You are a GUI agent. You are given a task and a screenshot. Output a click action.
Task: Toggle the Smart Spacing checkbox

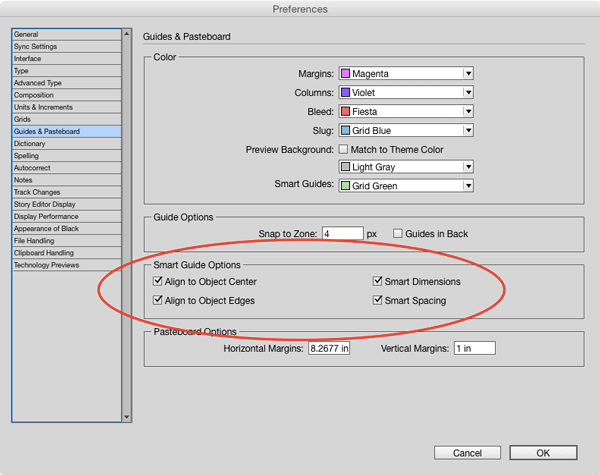click(x=377, y=300)
